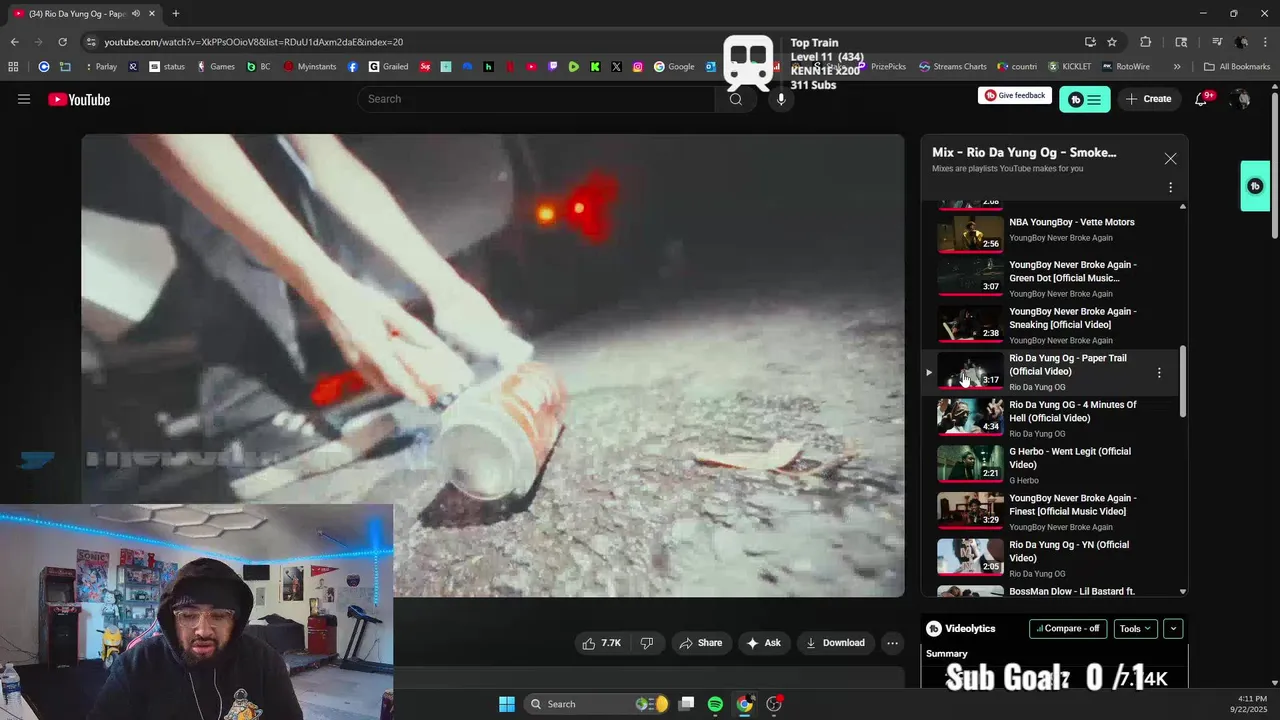1280x720 pixels.
Task: Reload the page in Chrome
Action: coord(62,42)
